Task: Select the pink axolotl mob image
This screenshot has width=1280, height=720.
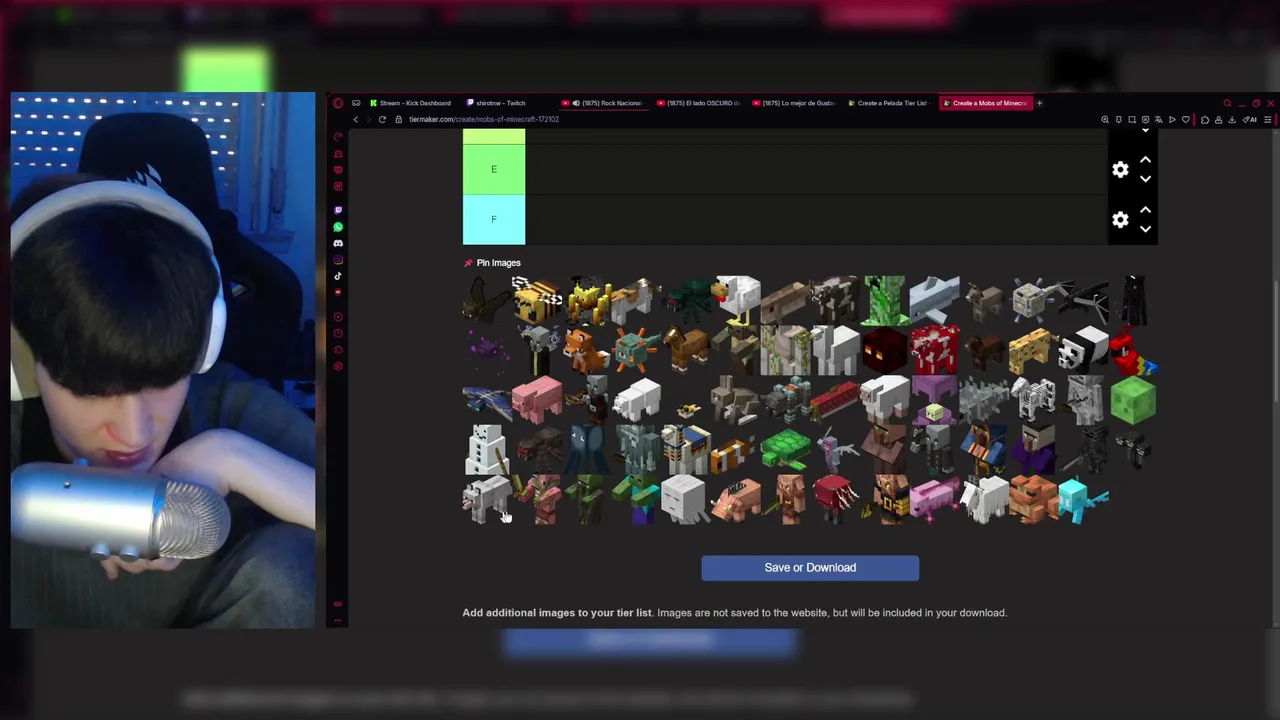Action: [x=935, y=500]
